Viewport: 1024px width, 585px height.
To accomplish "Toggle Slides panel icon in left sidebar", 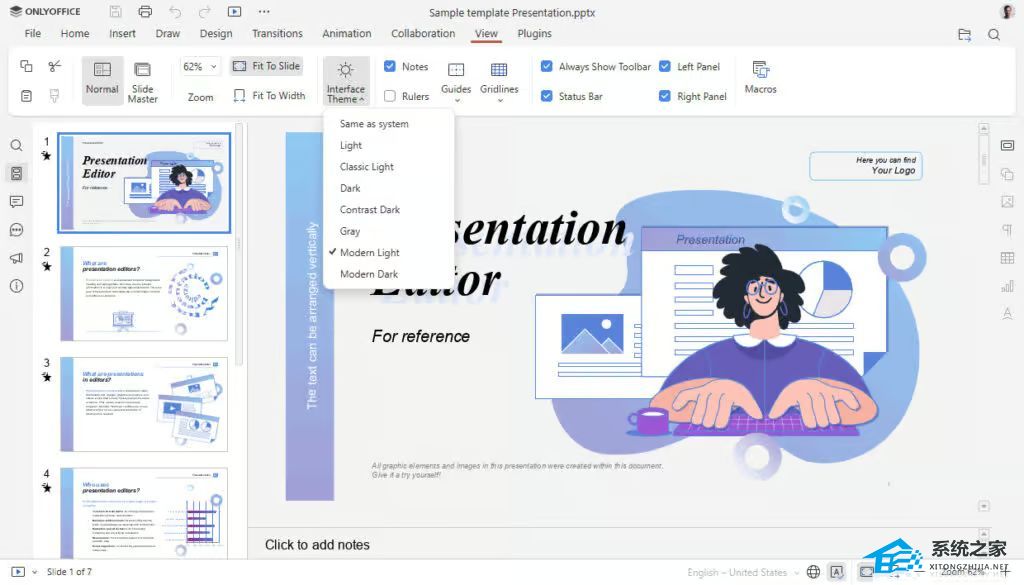I will [x=16, y=174].
